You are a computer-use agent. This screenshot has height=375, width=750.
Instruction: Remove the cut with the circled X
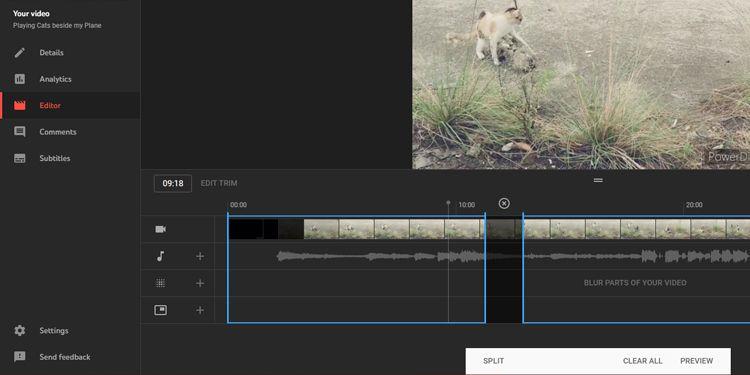(504, 203)
